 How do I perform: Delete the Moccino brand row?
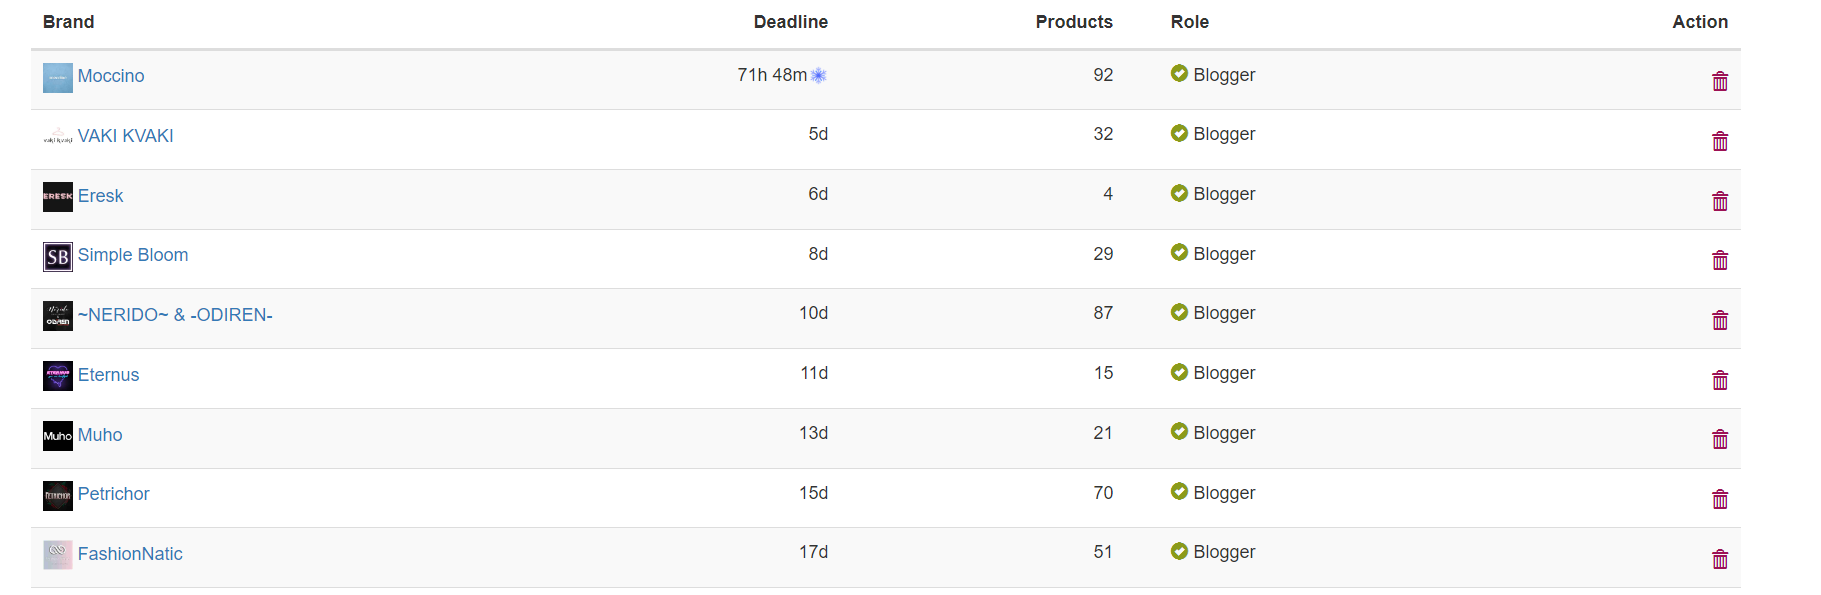[1719, 81]
